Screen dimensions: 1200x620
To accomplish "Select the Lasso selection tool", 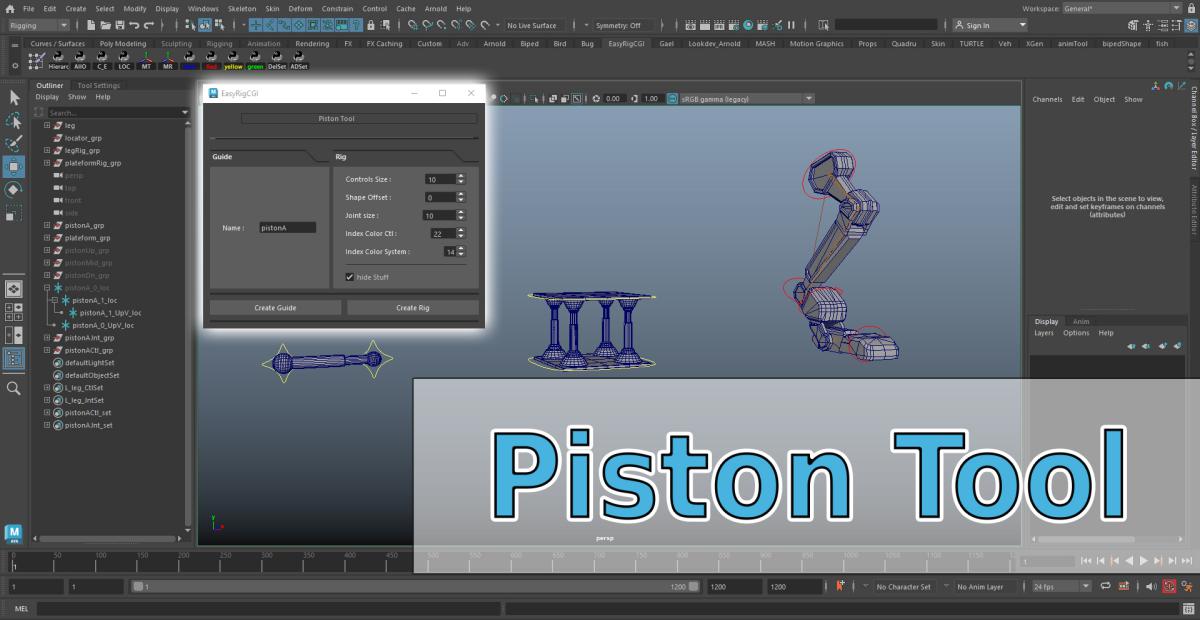I will point(14,121).
